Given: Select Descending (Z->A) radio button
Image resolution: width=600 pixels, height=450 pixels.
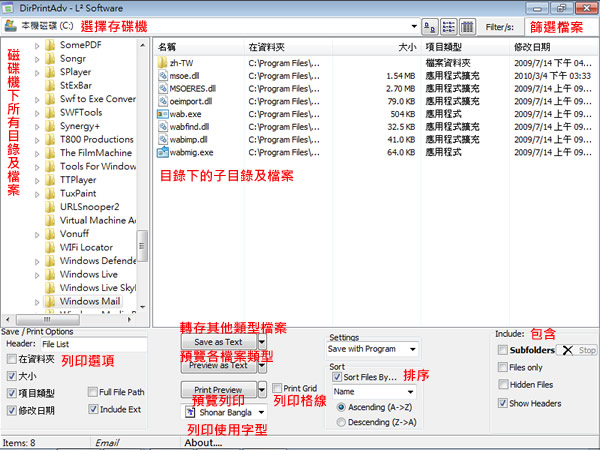Looking at the screenshot, I should click(341, 422).
